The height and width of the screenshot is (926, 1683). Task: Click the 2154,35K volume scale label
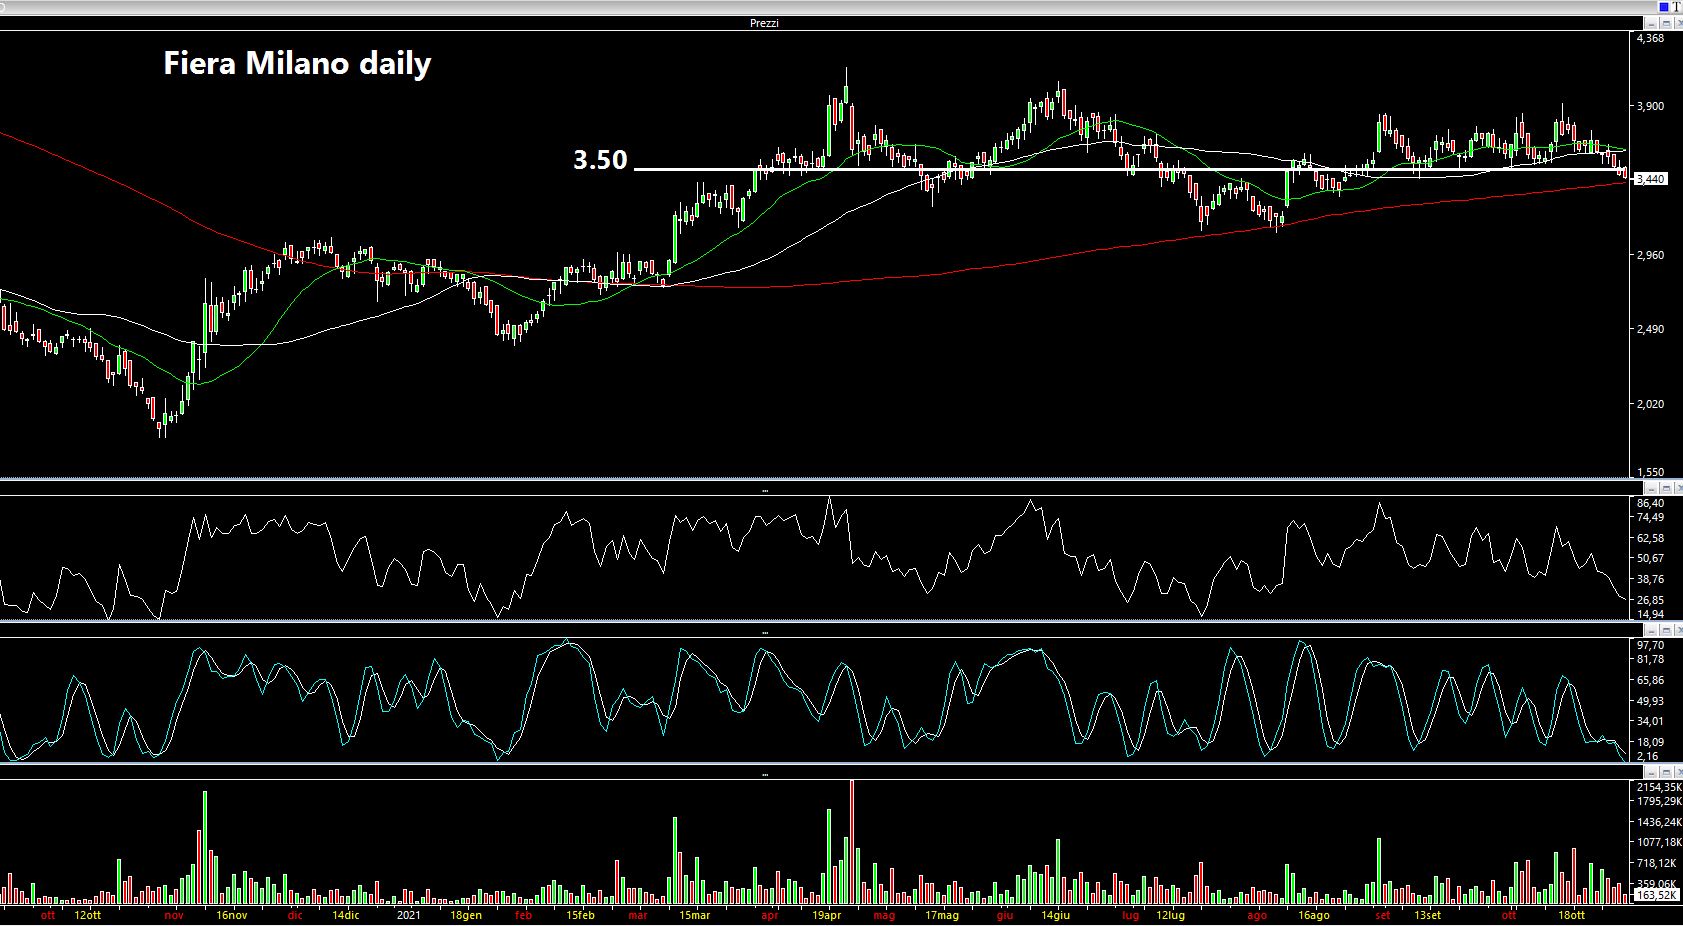click(1658, 788)
